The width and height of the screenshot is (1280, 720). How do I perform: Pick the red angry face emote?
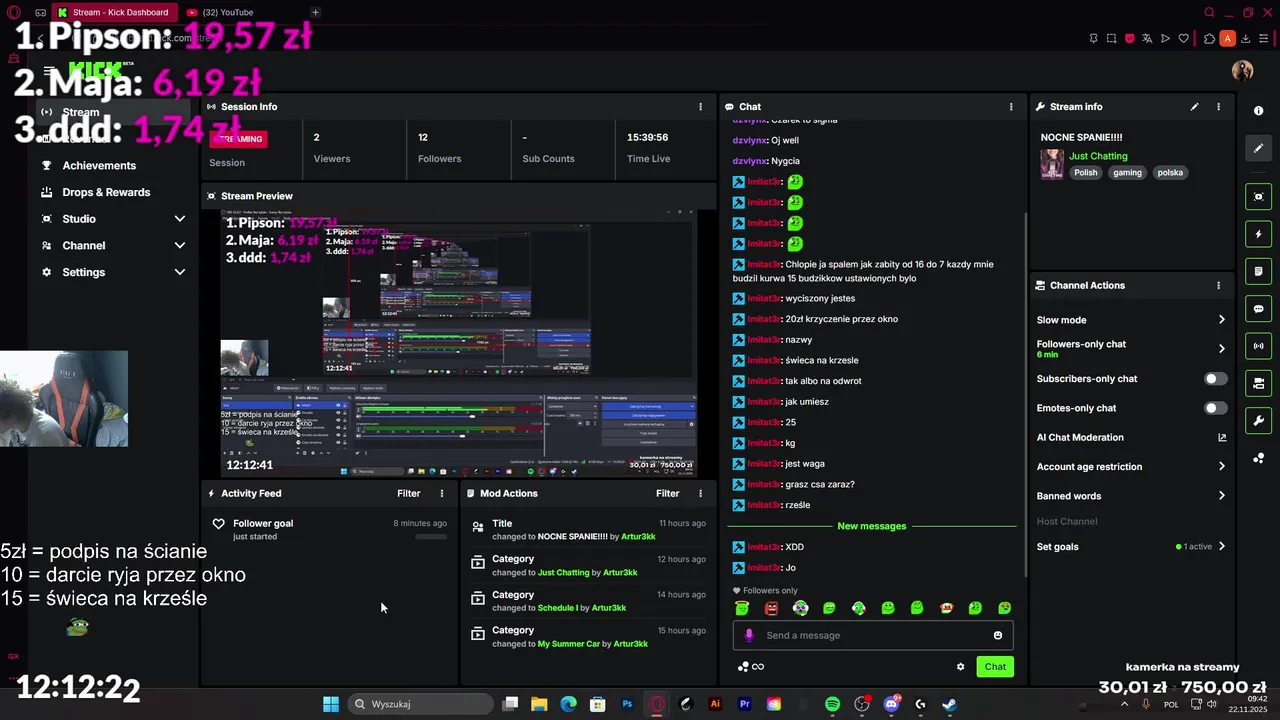[771, 608]
